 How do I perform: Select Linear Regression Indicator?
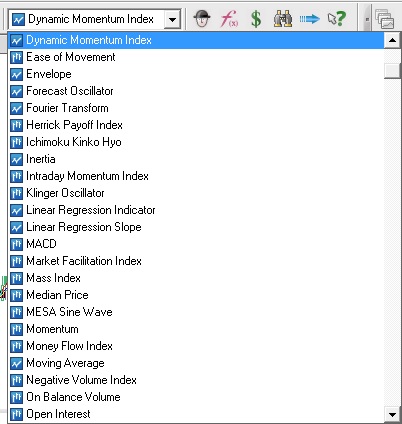(x=196, y=210)
